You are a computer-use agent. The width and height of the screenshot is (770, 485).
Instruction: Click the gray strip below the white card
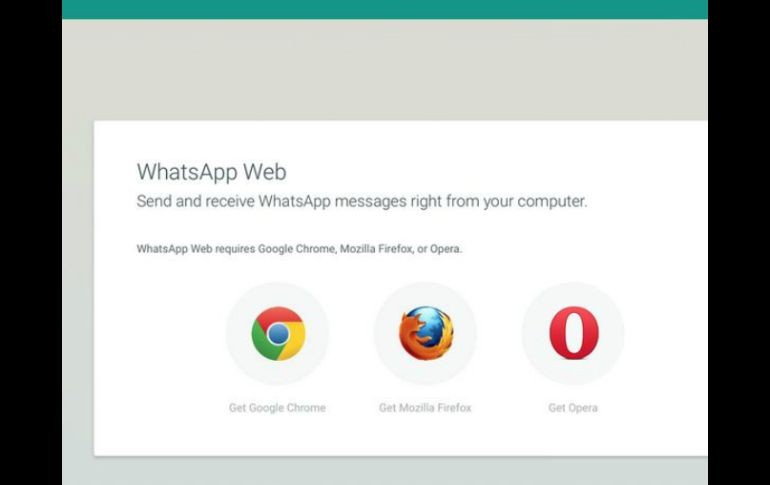[385, 470]
